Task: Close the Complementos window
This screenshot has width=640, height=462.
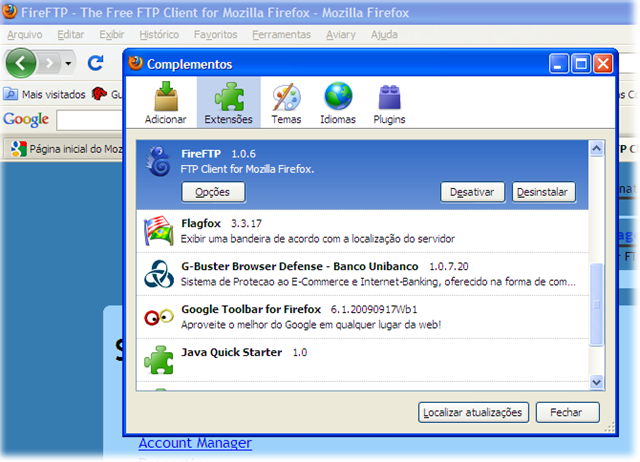Action: click(x=603, y=64)
